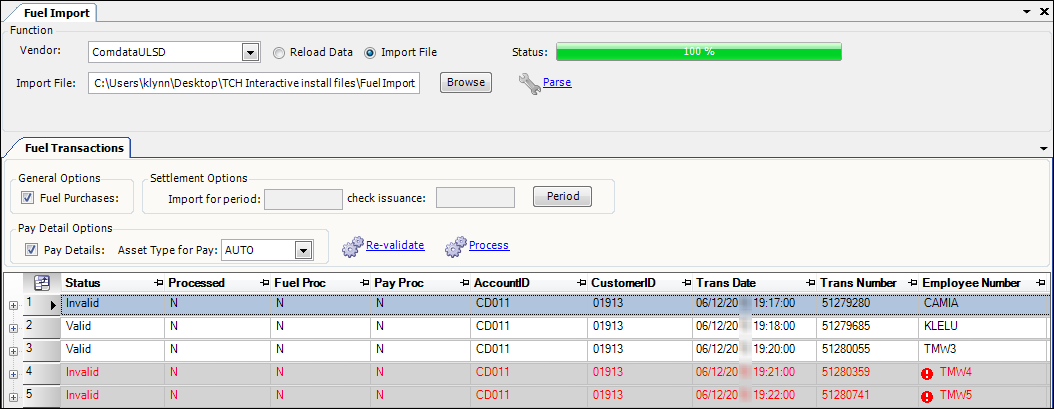The image size is (1054, 409).
Task: Click the Import File path field
Action: click(x=255, y=83)
